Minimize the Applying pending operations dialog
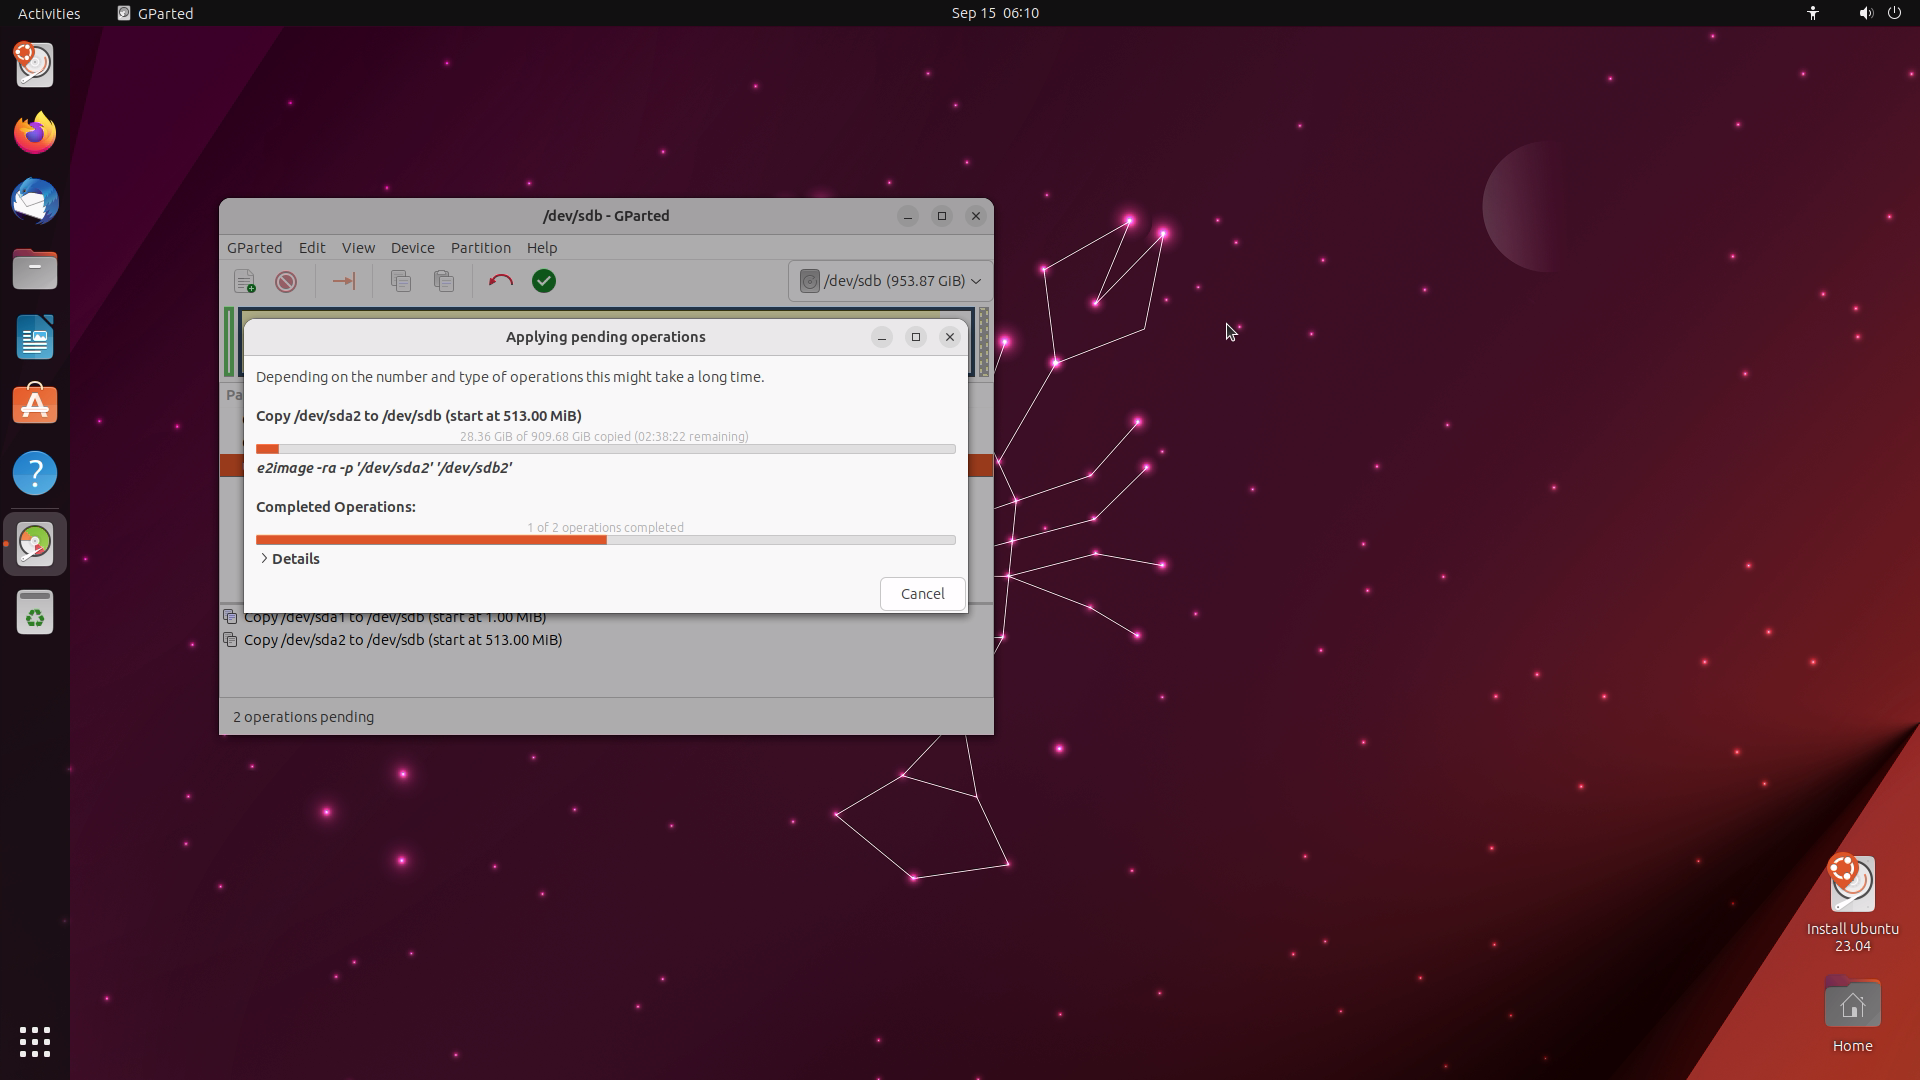Screen dimensions: 1920x1080 tap(882, 337)
